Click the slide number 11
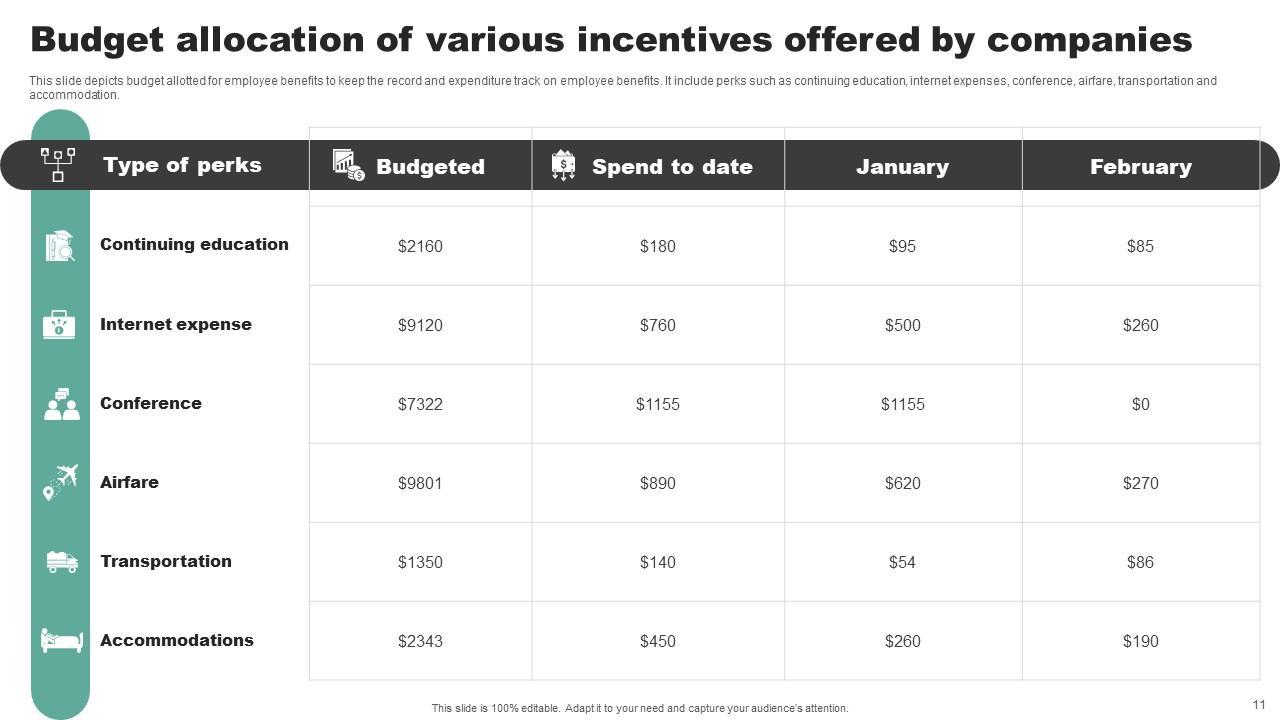1280x720 pixels. tap(1258, 705)
